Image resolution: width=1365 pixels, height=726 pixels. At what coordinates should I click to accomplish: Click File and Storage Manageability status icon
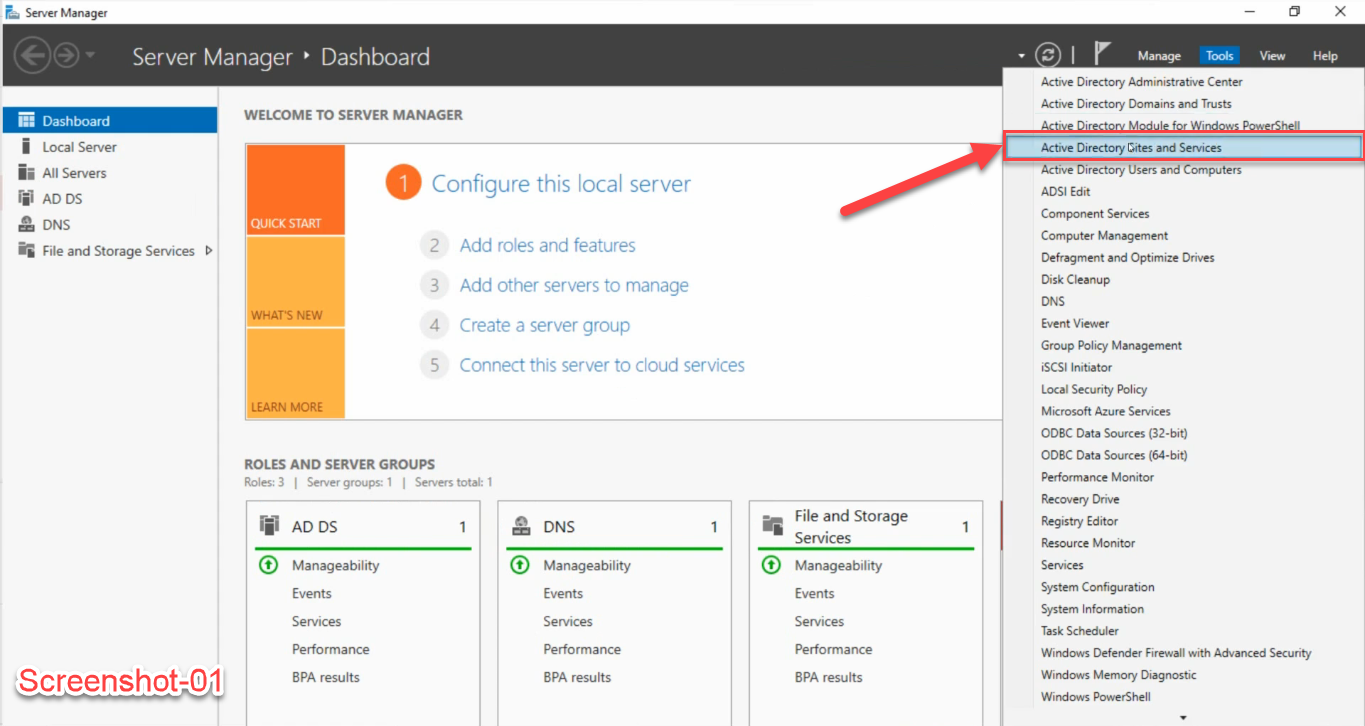[x=771, y=565]
